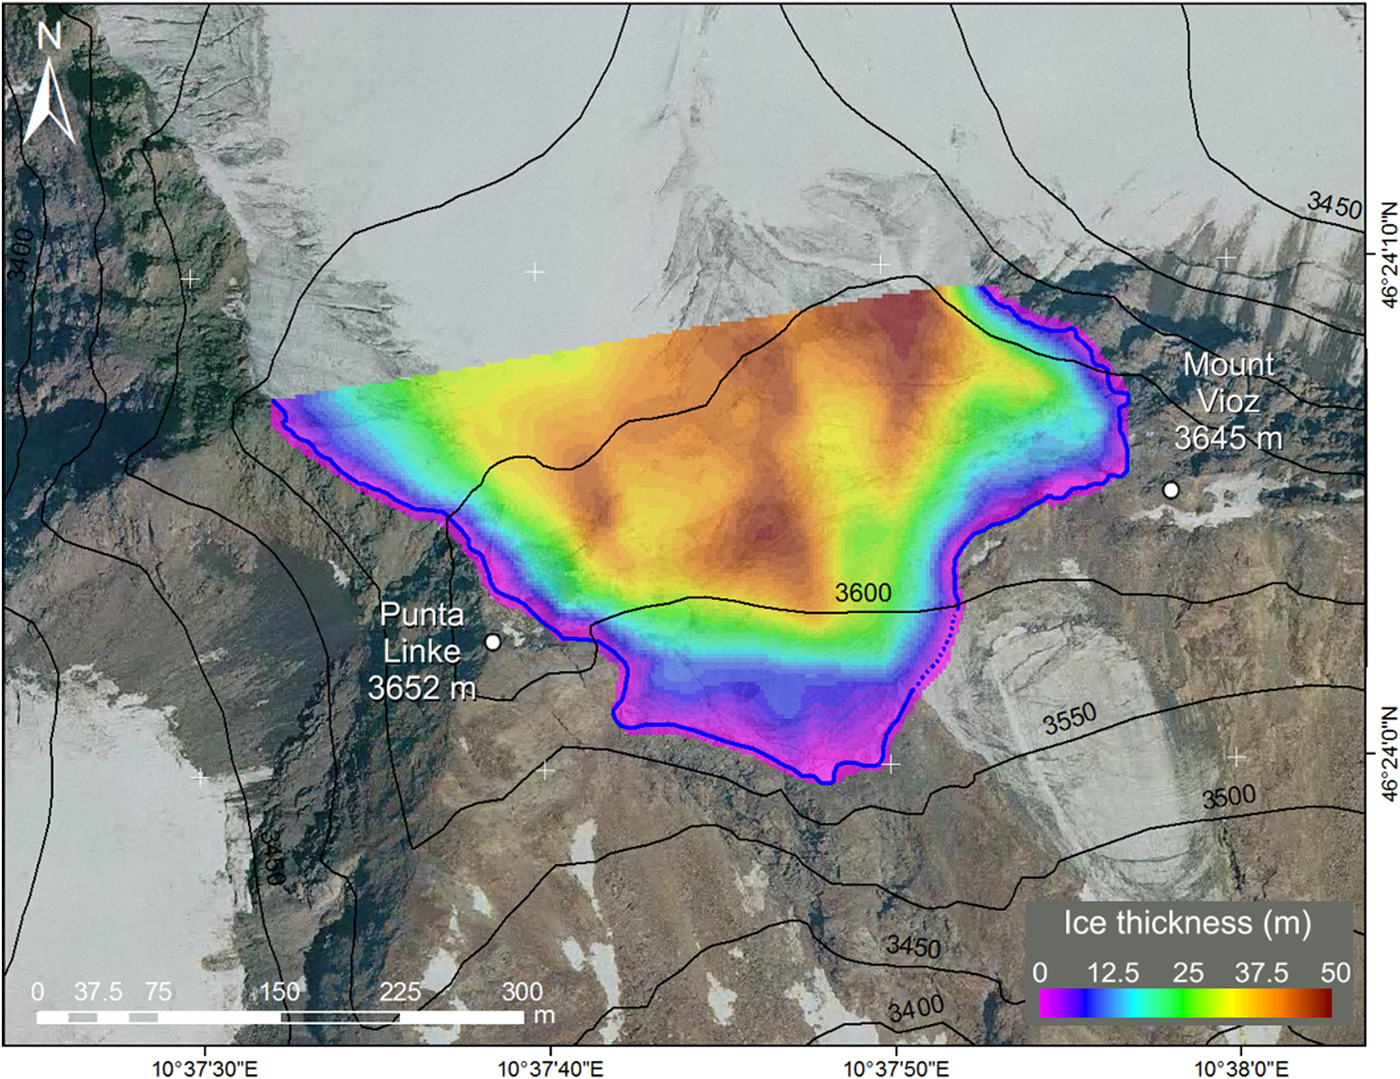Click the 46°24'0"N latitude label

pos(1387,755)
